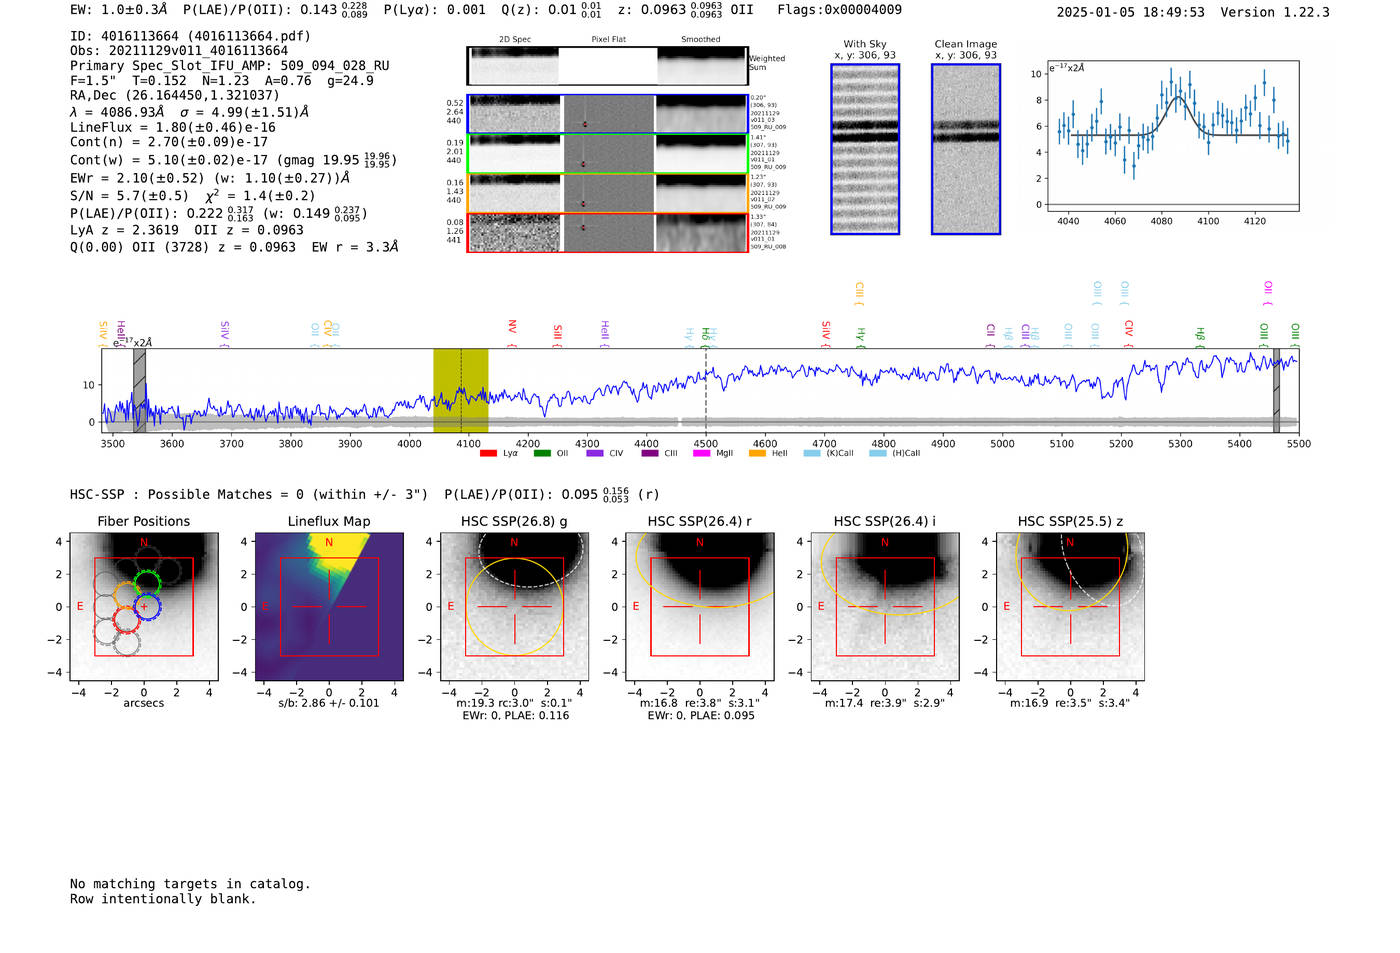The height and width of the screenshot is (953, 1400).
Task: Click the magenta MgII legend swatch
Action: (702, 453)
